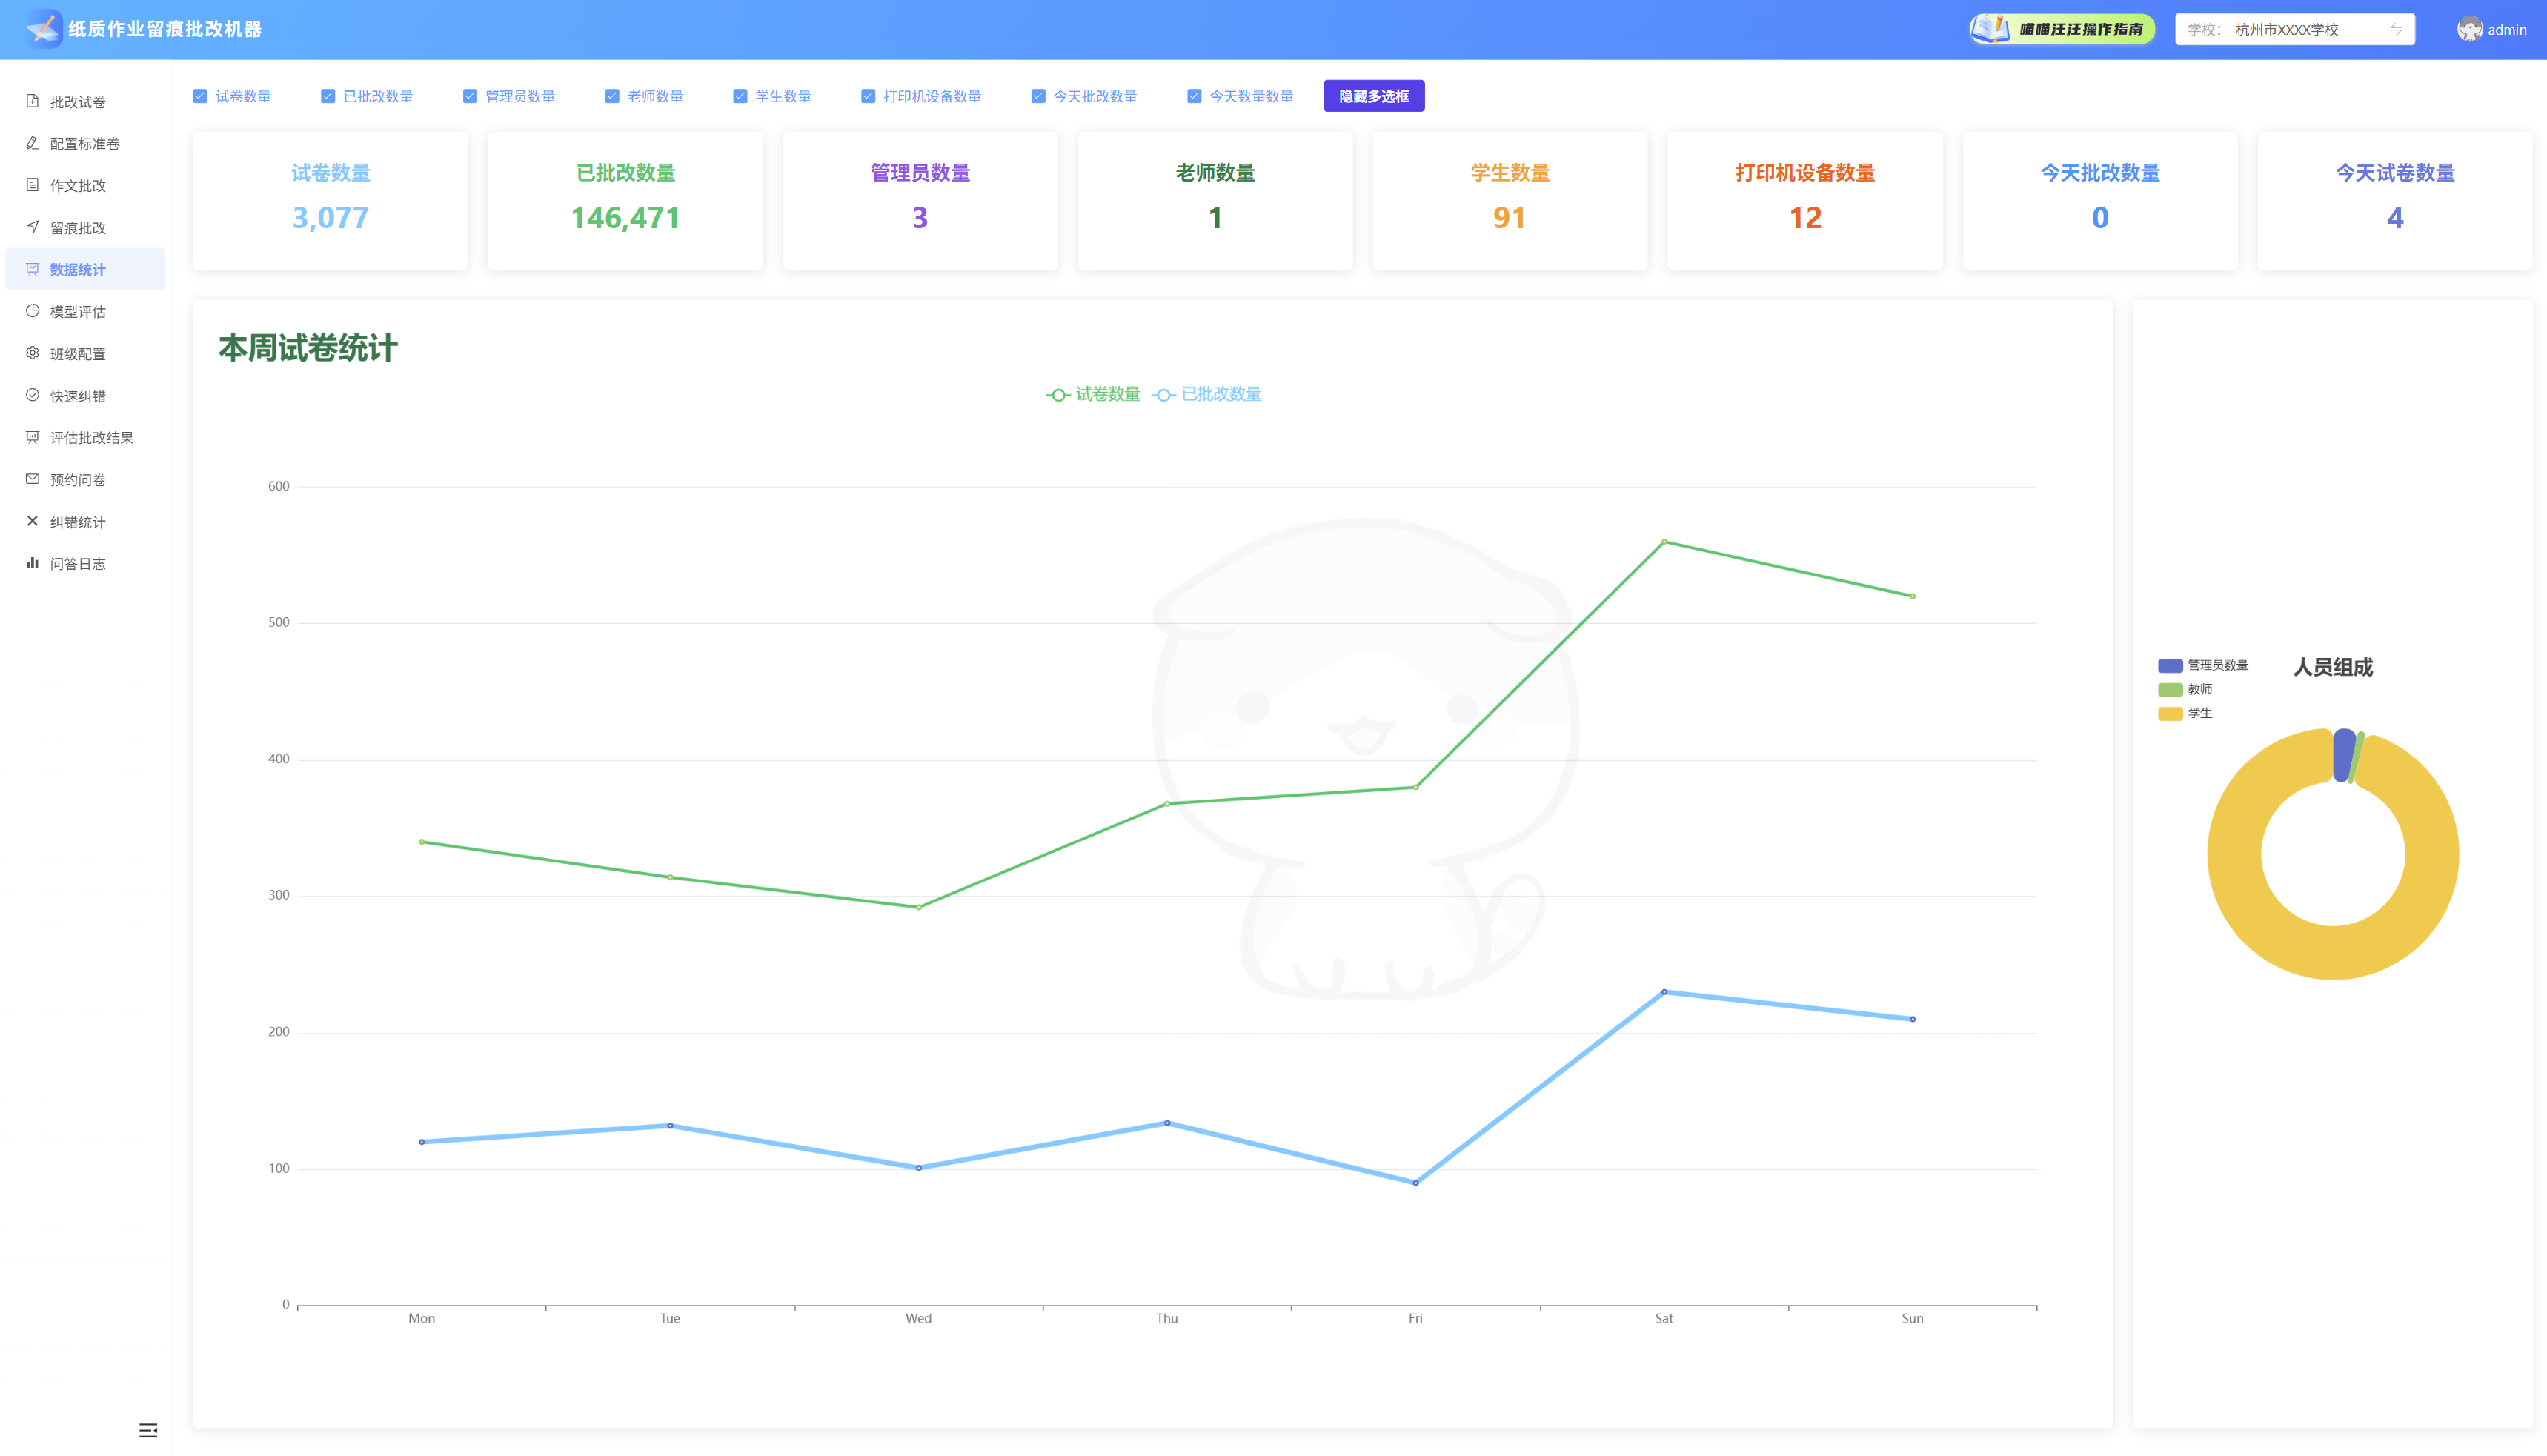Click the 批改试卷 sidebar icon
This screenshot has height=1456, width=2547.
pos(32,101)
